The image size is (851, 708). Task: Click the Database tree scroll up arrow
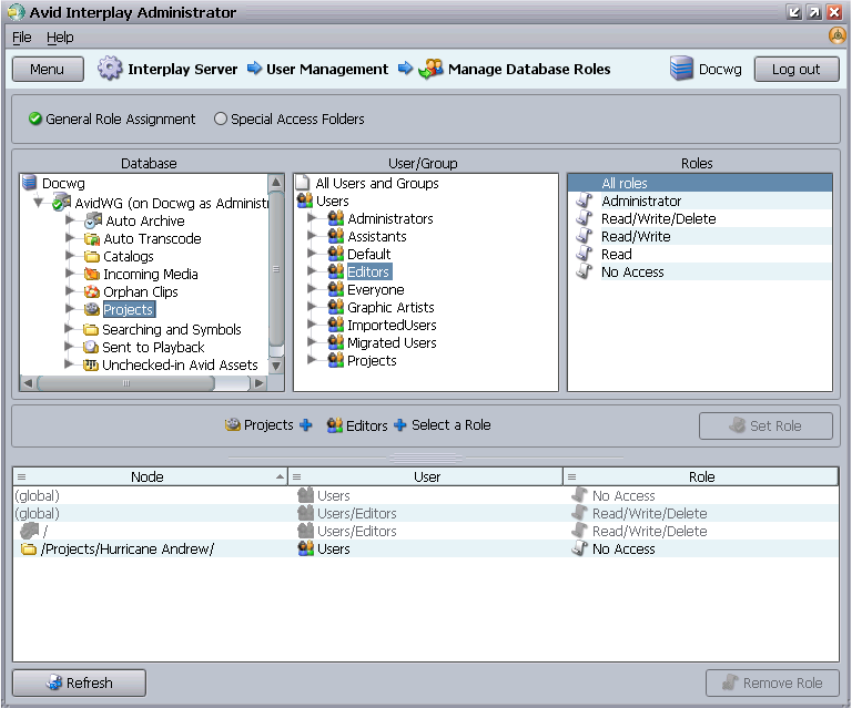tap(276, 182)
